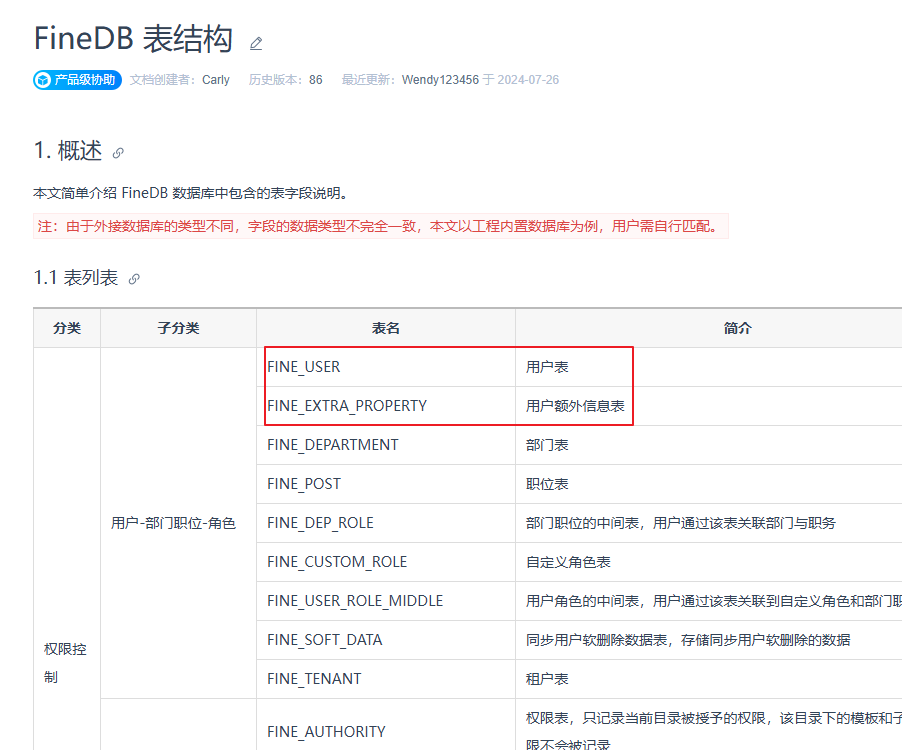This screenshot has width=902, height=750.
Task: Click the description 租户表
Action: 547,679
